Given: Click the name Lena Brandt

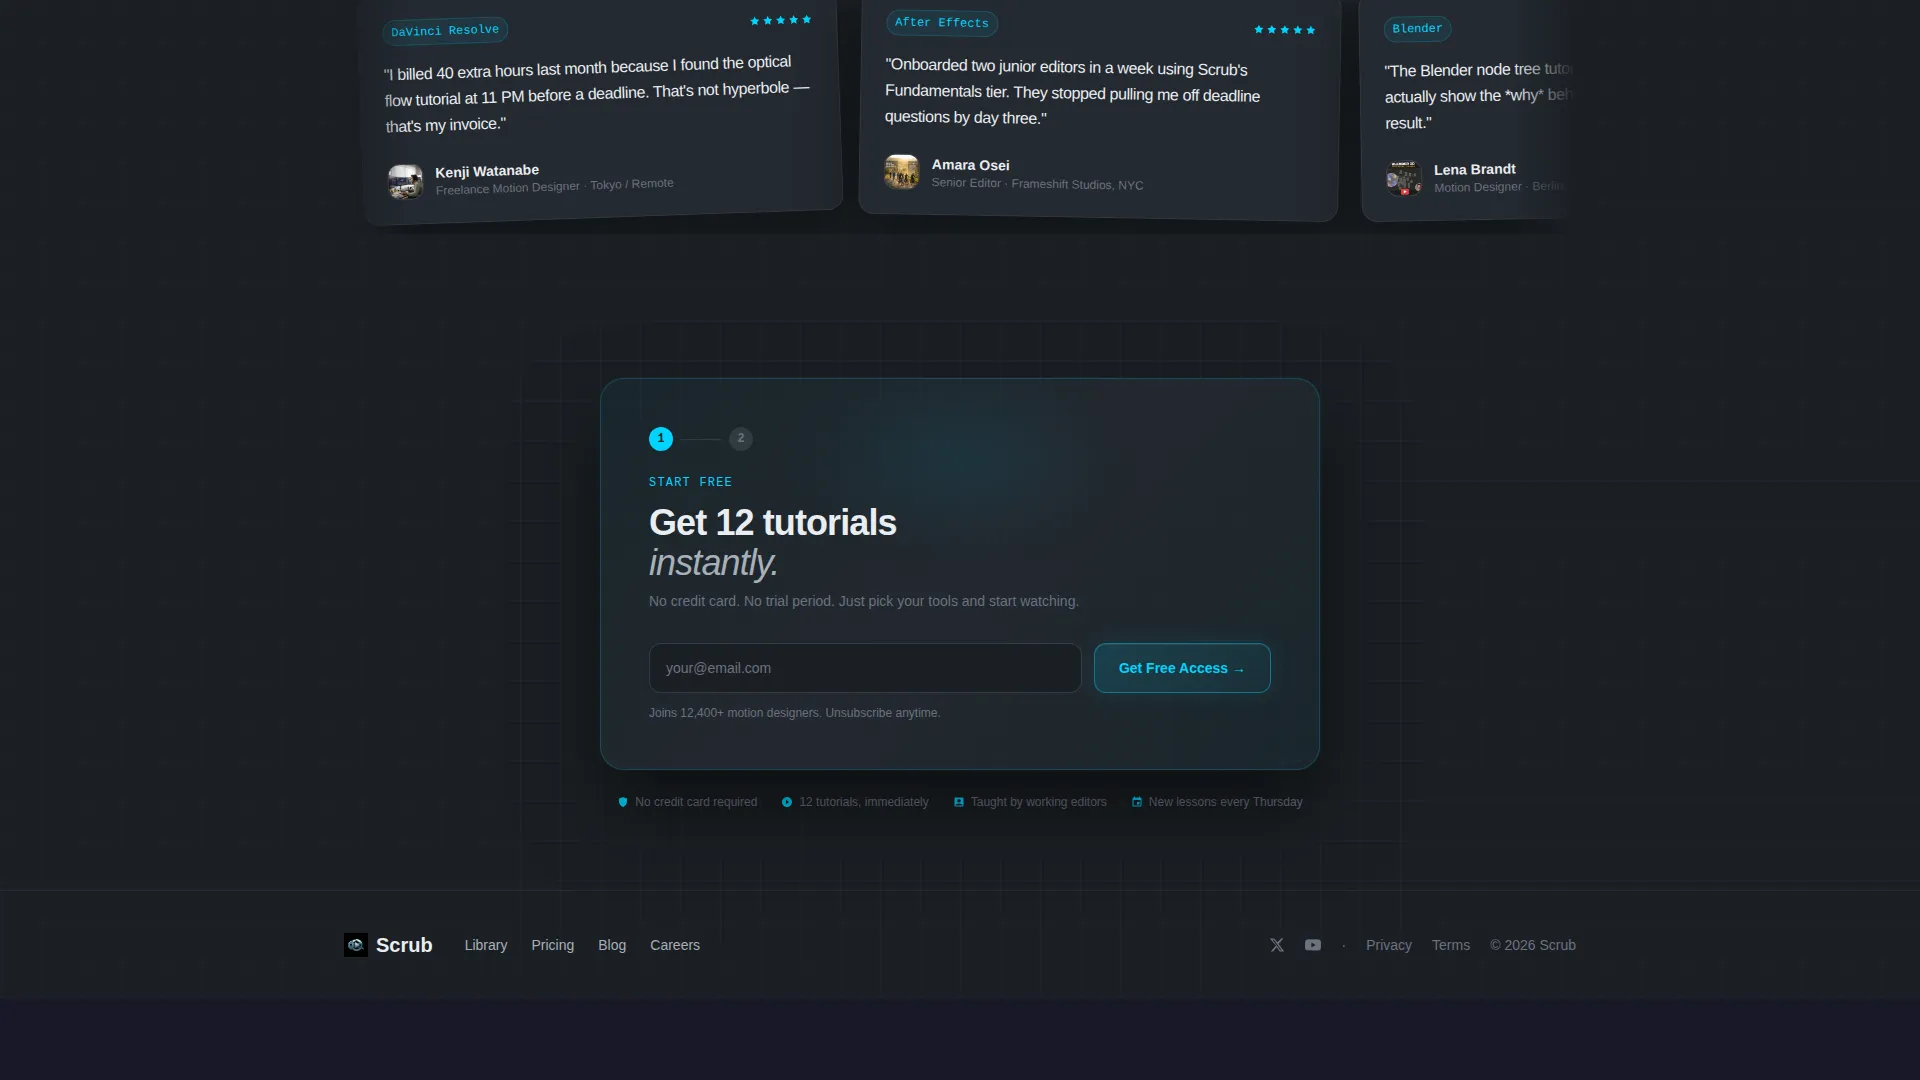Looking at the screenshot, I should click(x=1475, y=169).
